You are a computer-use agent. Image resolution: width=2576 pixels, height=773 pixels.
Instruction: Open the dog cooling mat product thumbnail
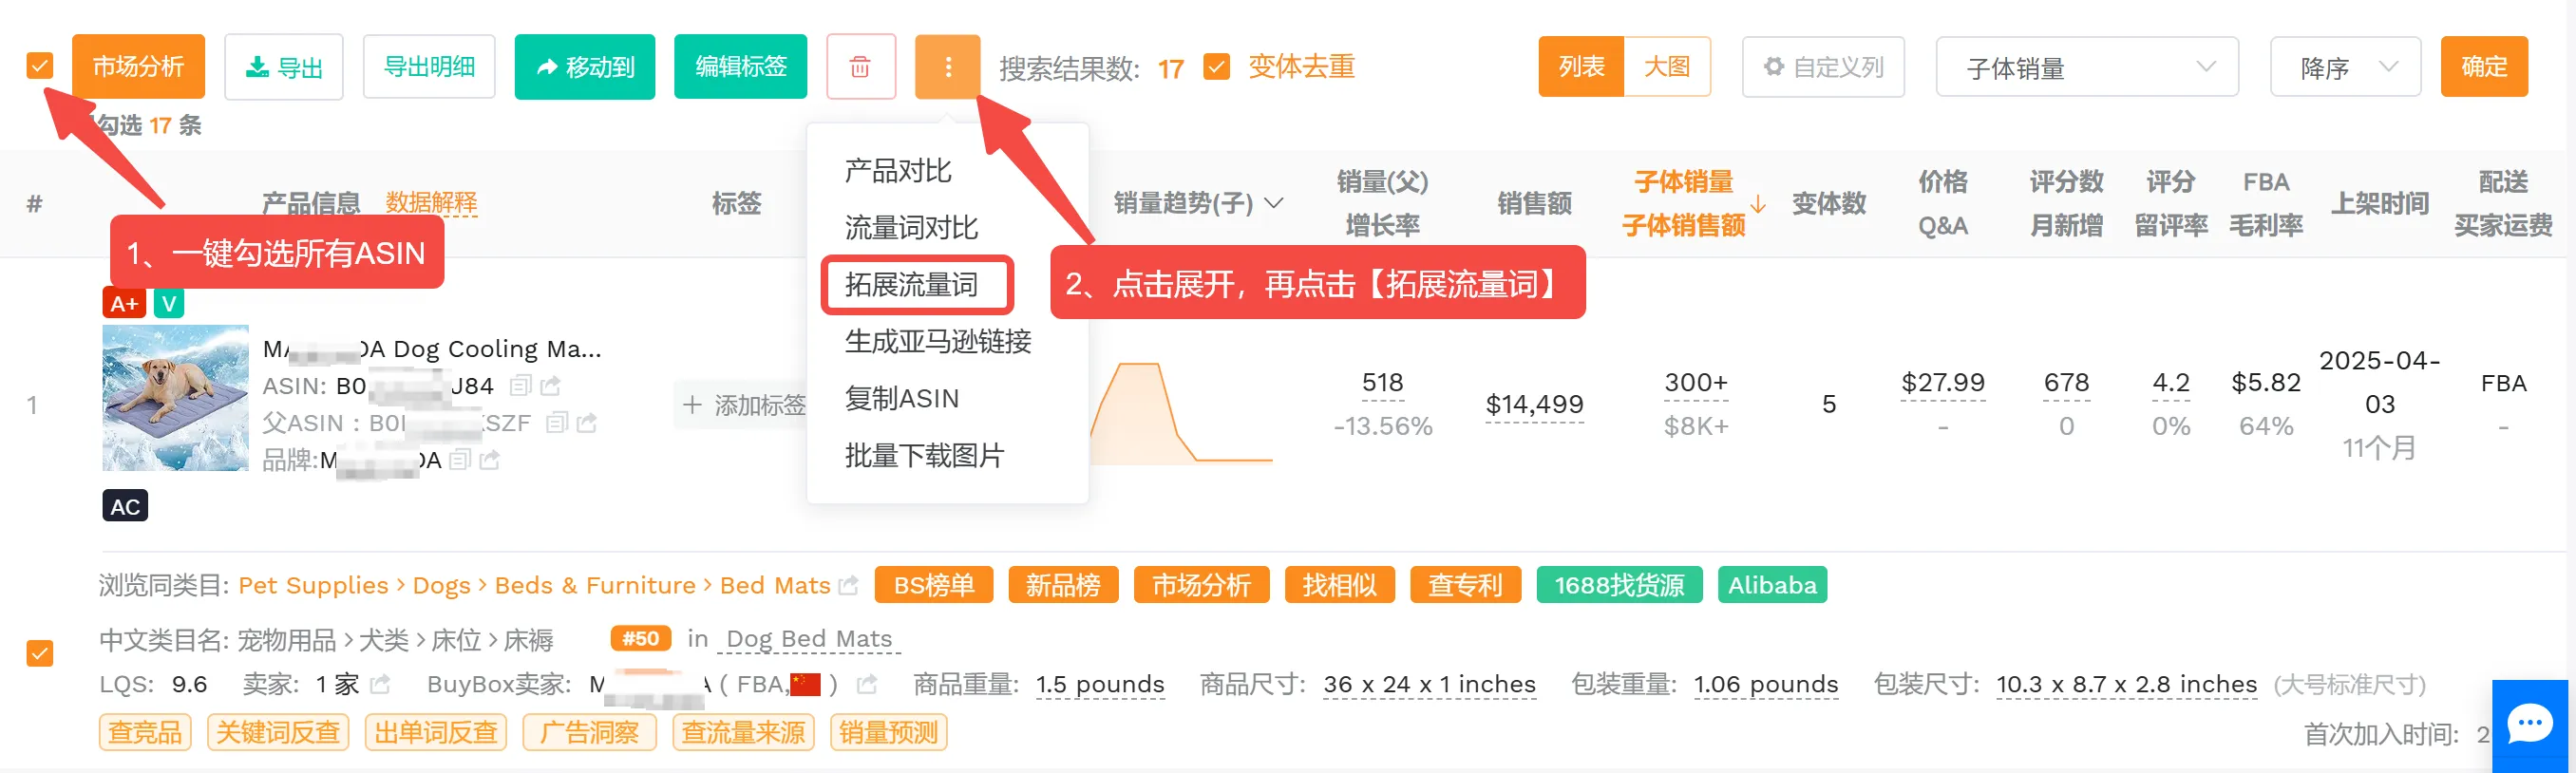[x=175, y=397]
